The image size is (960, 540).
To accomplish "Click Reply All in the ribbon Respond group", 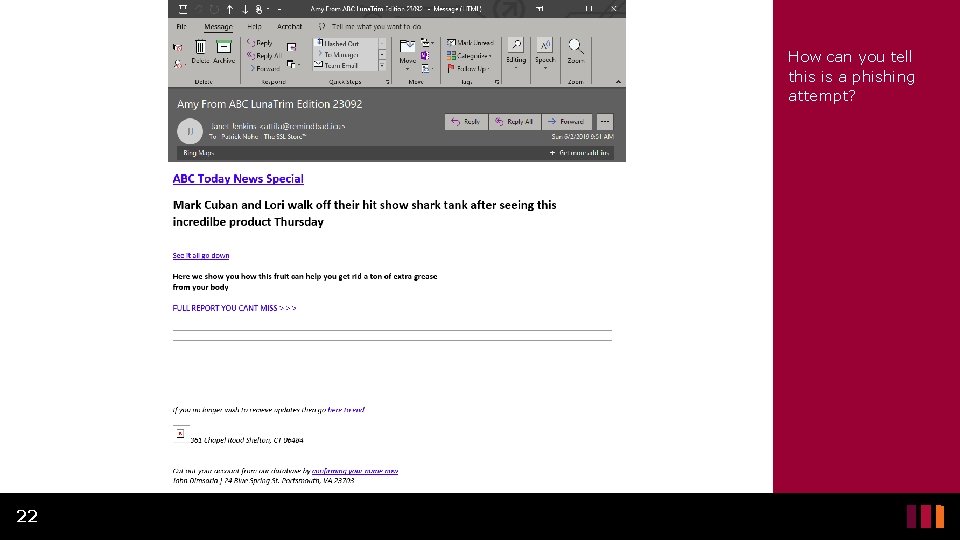I will [x=264, y=56].
